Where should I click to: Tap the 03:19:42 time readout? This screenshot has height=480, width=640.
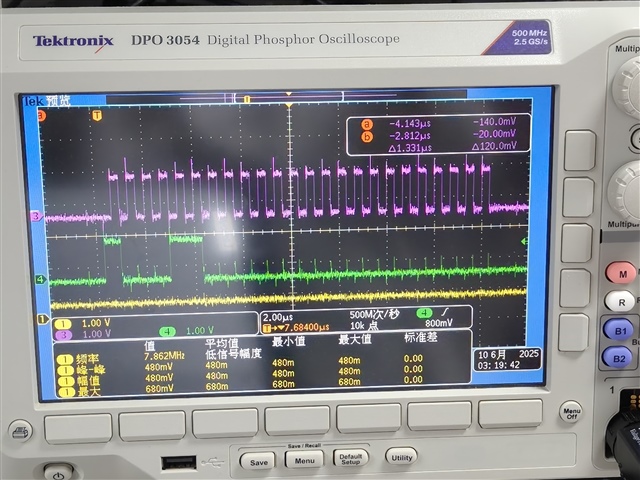click(498, 365)
